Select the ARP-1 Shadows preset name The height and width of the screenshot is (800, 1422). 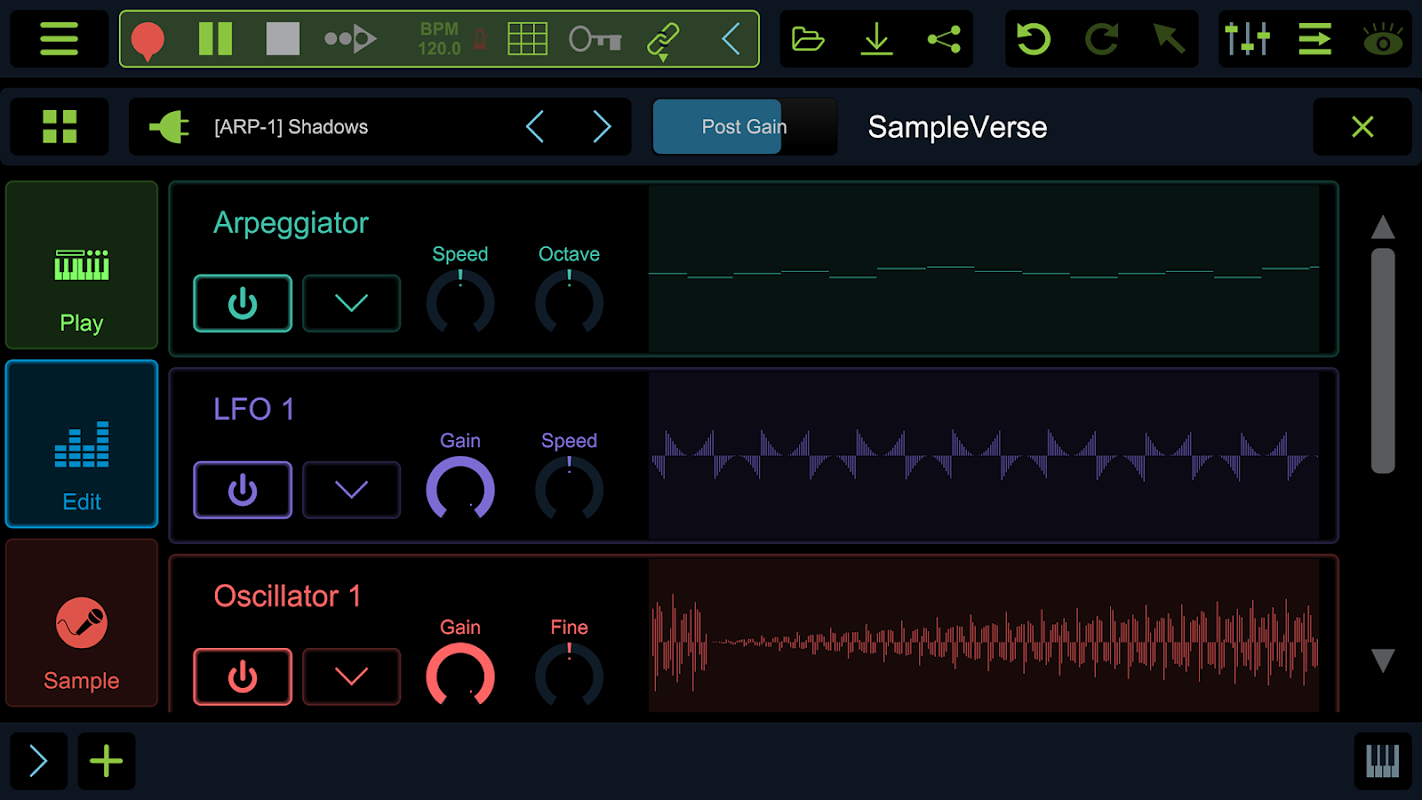(291, 127)
